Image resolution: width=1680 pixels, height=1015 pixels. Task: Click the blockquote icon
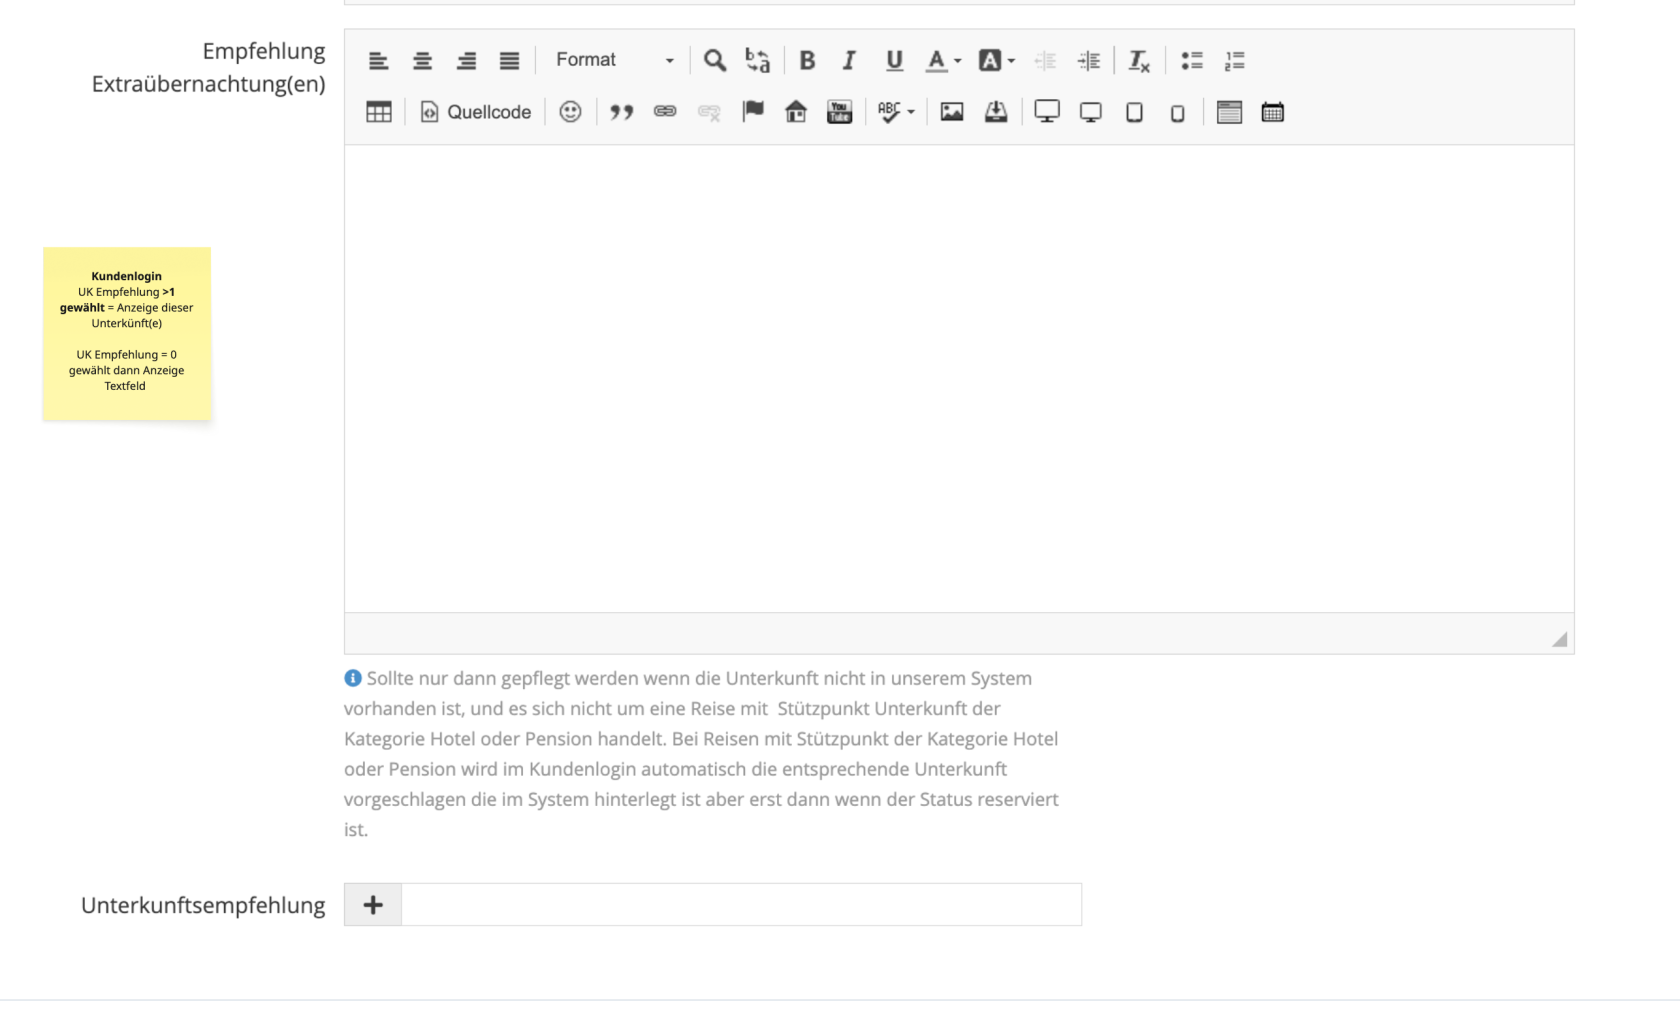coord(622,112)
